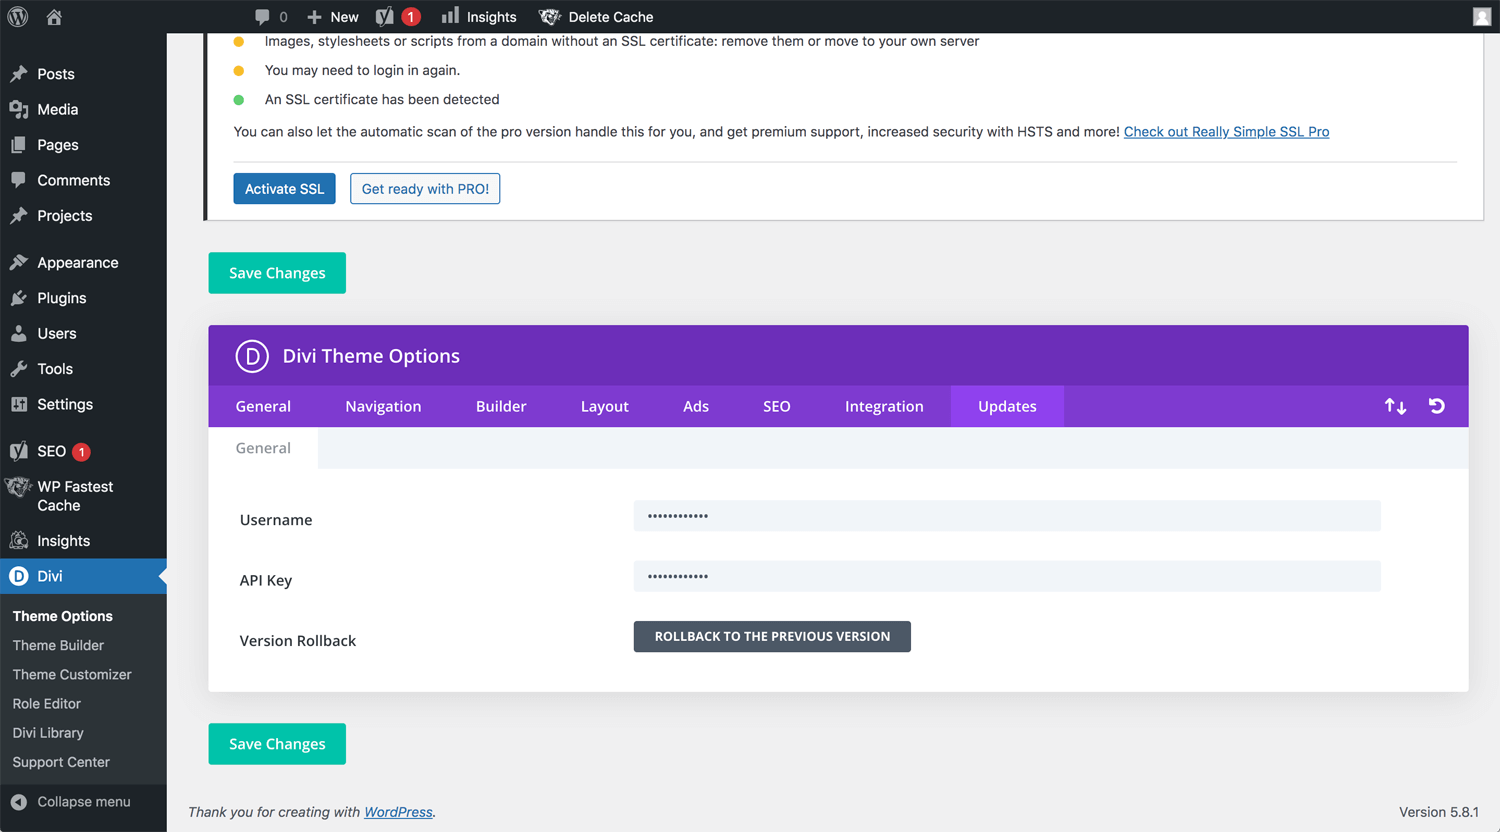The height and width of the screenshot is (832, 1500).
Task: Switch to the Navigation tab
Action: [x=383, y=406]
